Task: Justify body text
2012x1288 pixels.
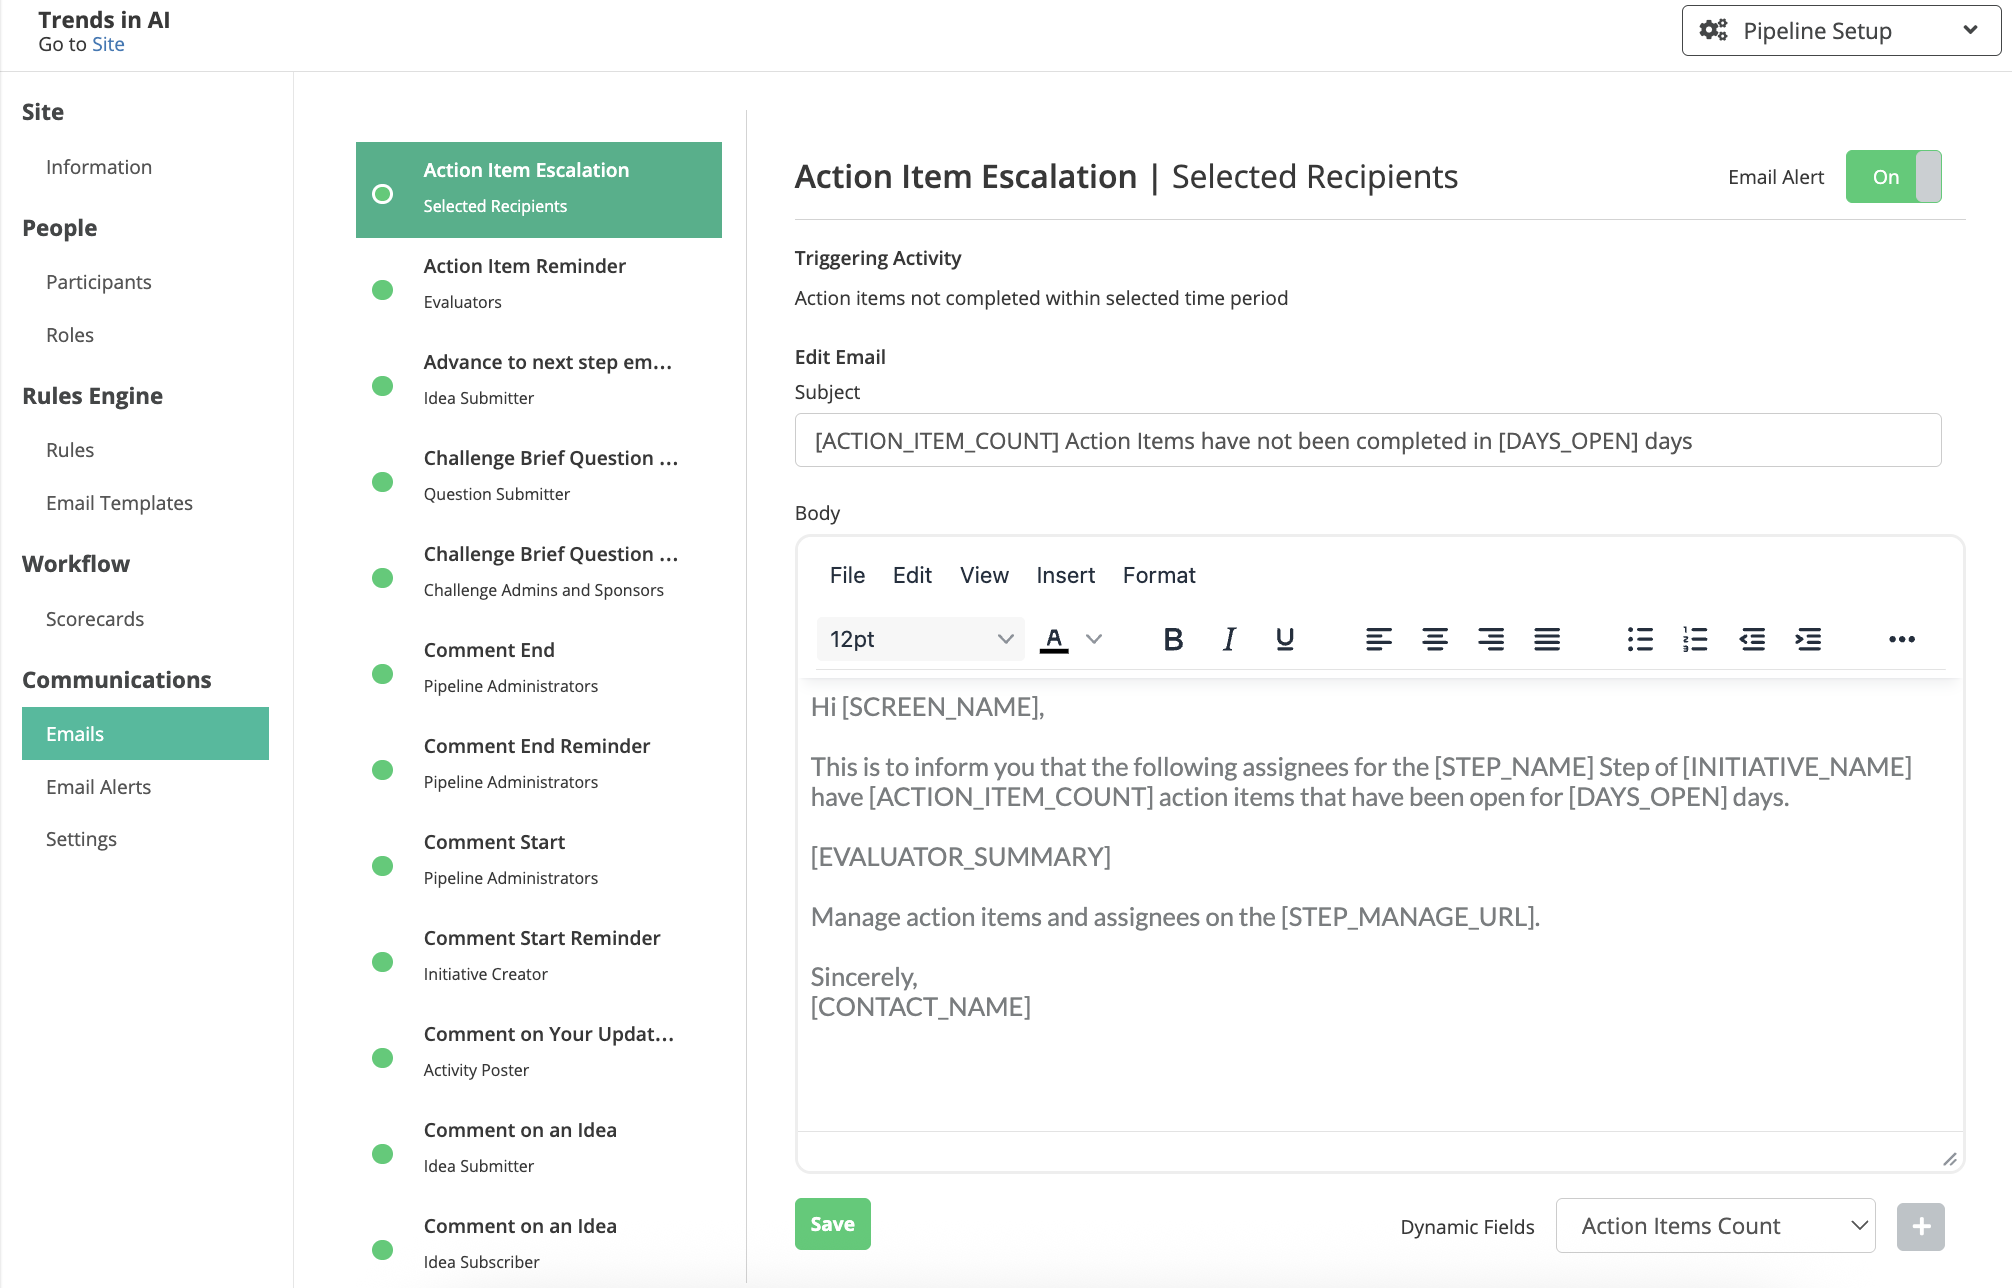Action: (1547, 639)
